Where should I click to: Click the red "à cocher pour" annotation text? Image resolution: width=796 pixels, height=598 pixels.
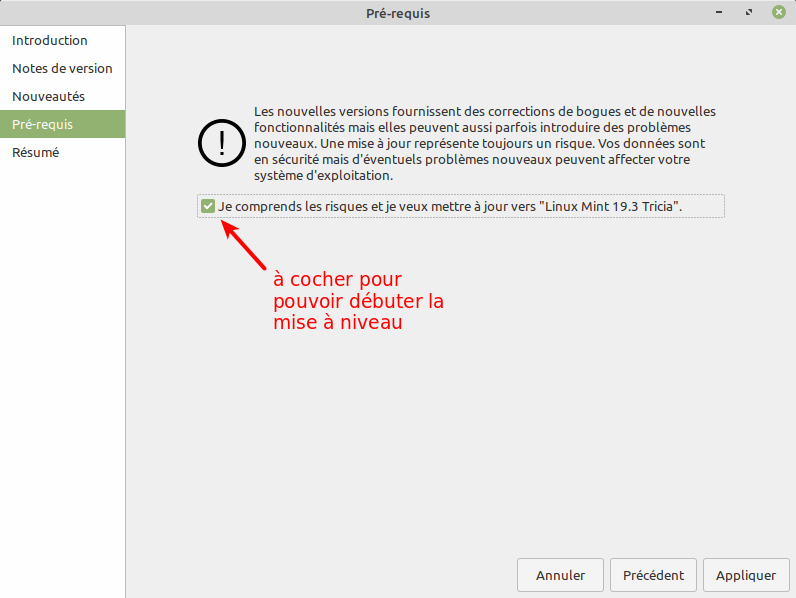[337, 279]
